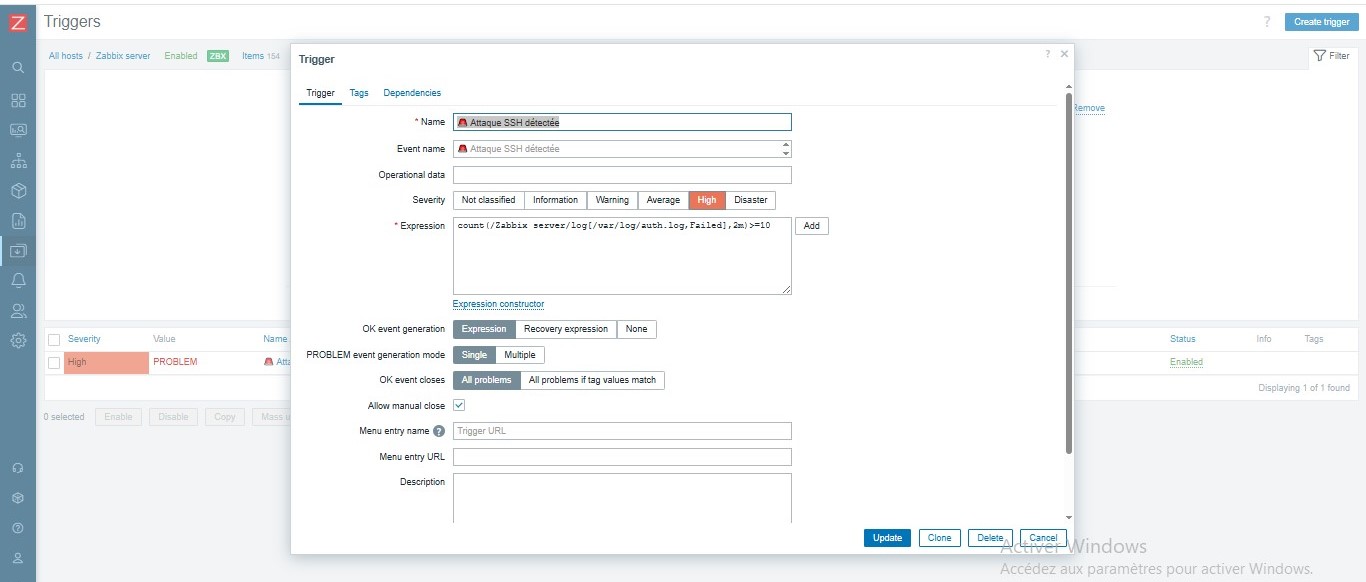1366x582 pixels.
Task: Set OK event generation to None
Action: point(637,329)
